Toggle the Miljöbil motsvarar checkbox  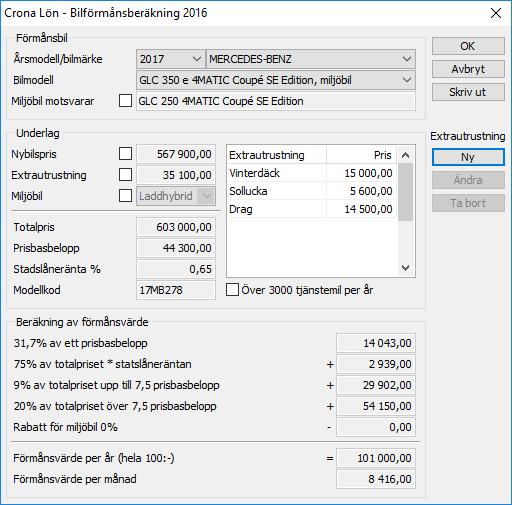[125, 101]
